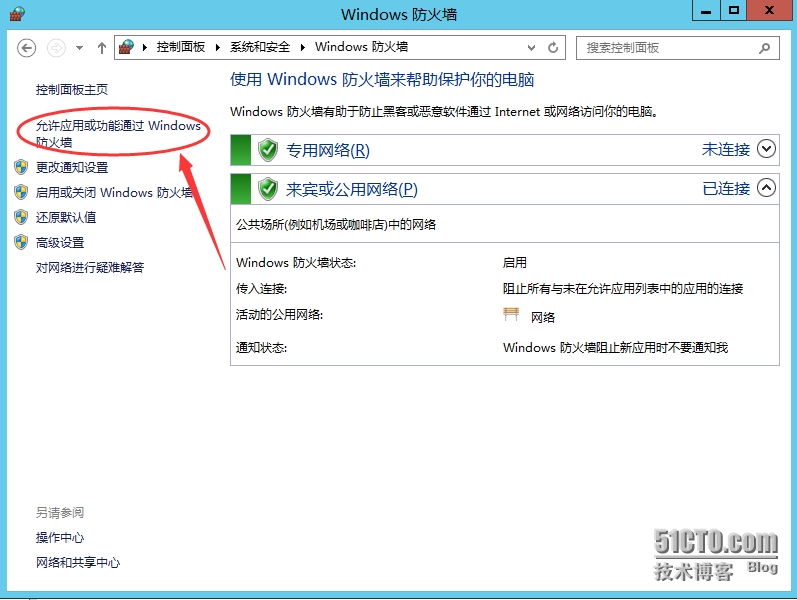This screenshot has height=600, width=797.
Task: Click shield icon beside 更改通知设置
Action: (21, 167)
